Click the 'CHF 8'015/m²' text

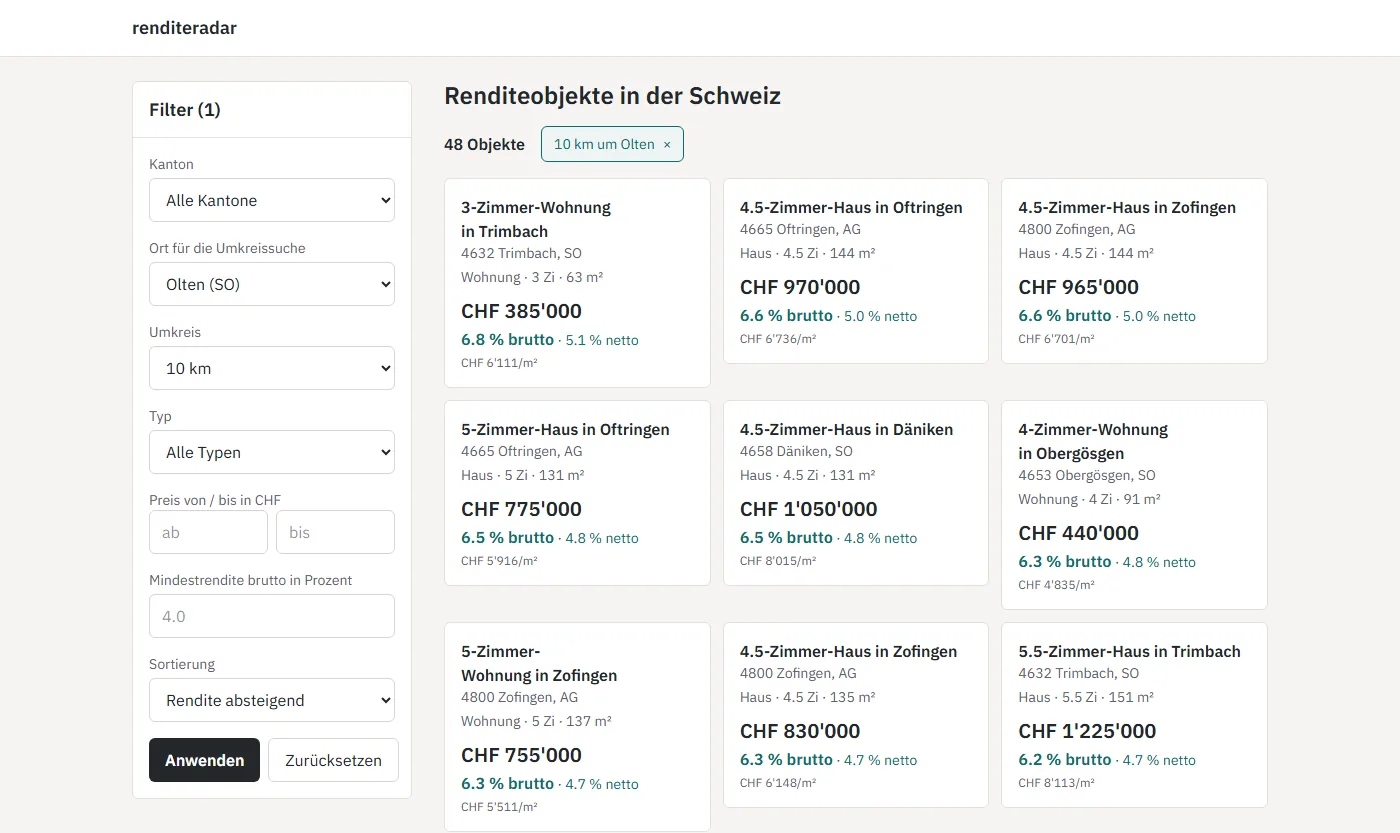coord(778,561)
